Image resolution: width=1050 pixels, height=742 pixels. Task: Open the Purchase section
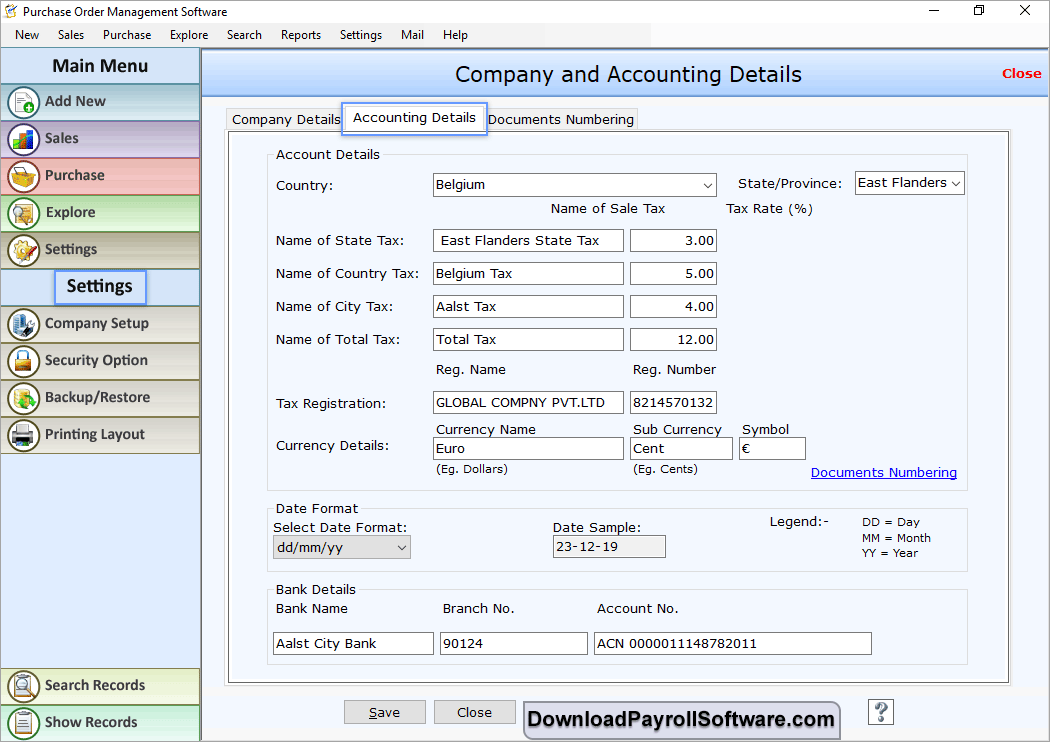click(100, 176)
